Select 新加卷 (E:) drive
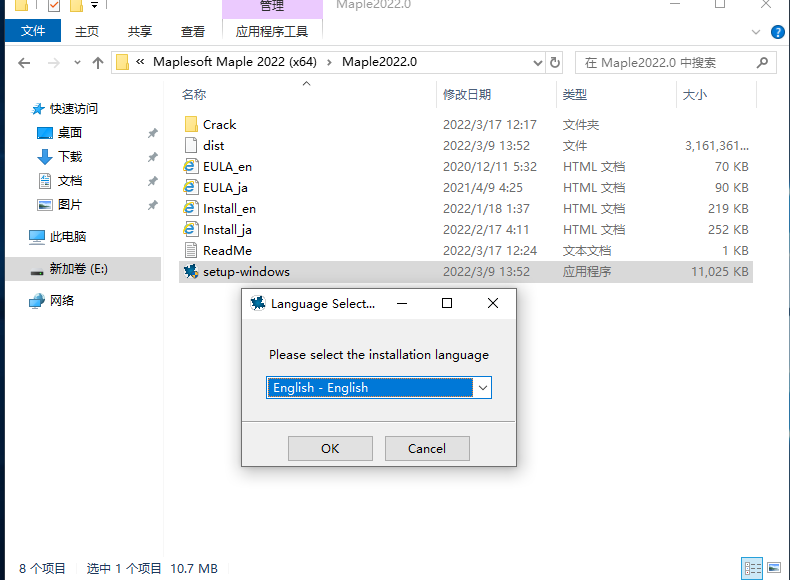This screenshot has height=580, width=790. (78, 269)
